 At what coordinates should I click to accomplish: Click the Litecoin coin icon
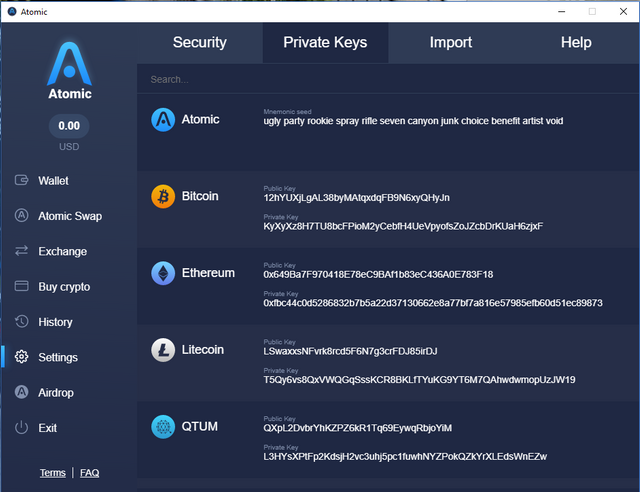pos(163,350)
